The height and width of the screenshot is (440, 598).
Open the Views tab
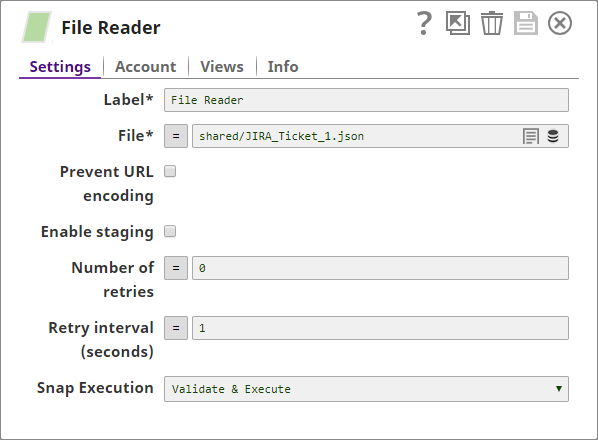(222, 67)
